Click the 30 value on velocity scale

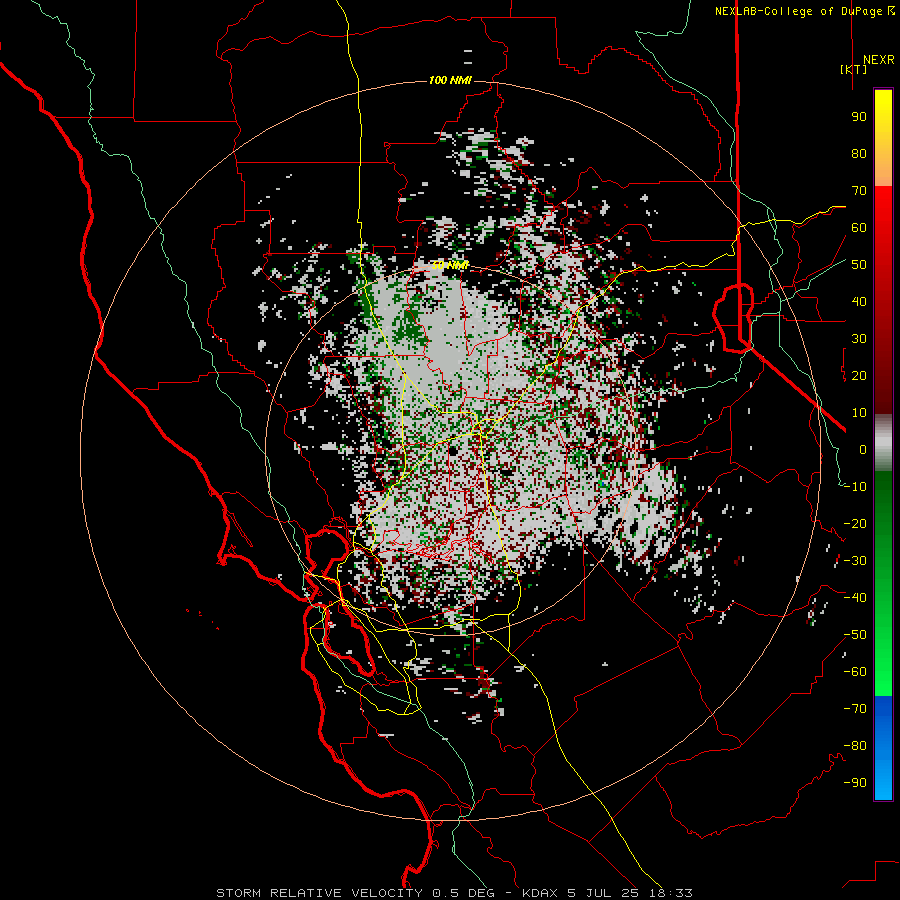pyautogui.click(x=859, y=339)
